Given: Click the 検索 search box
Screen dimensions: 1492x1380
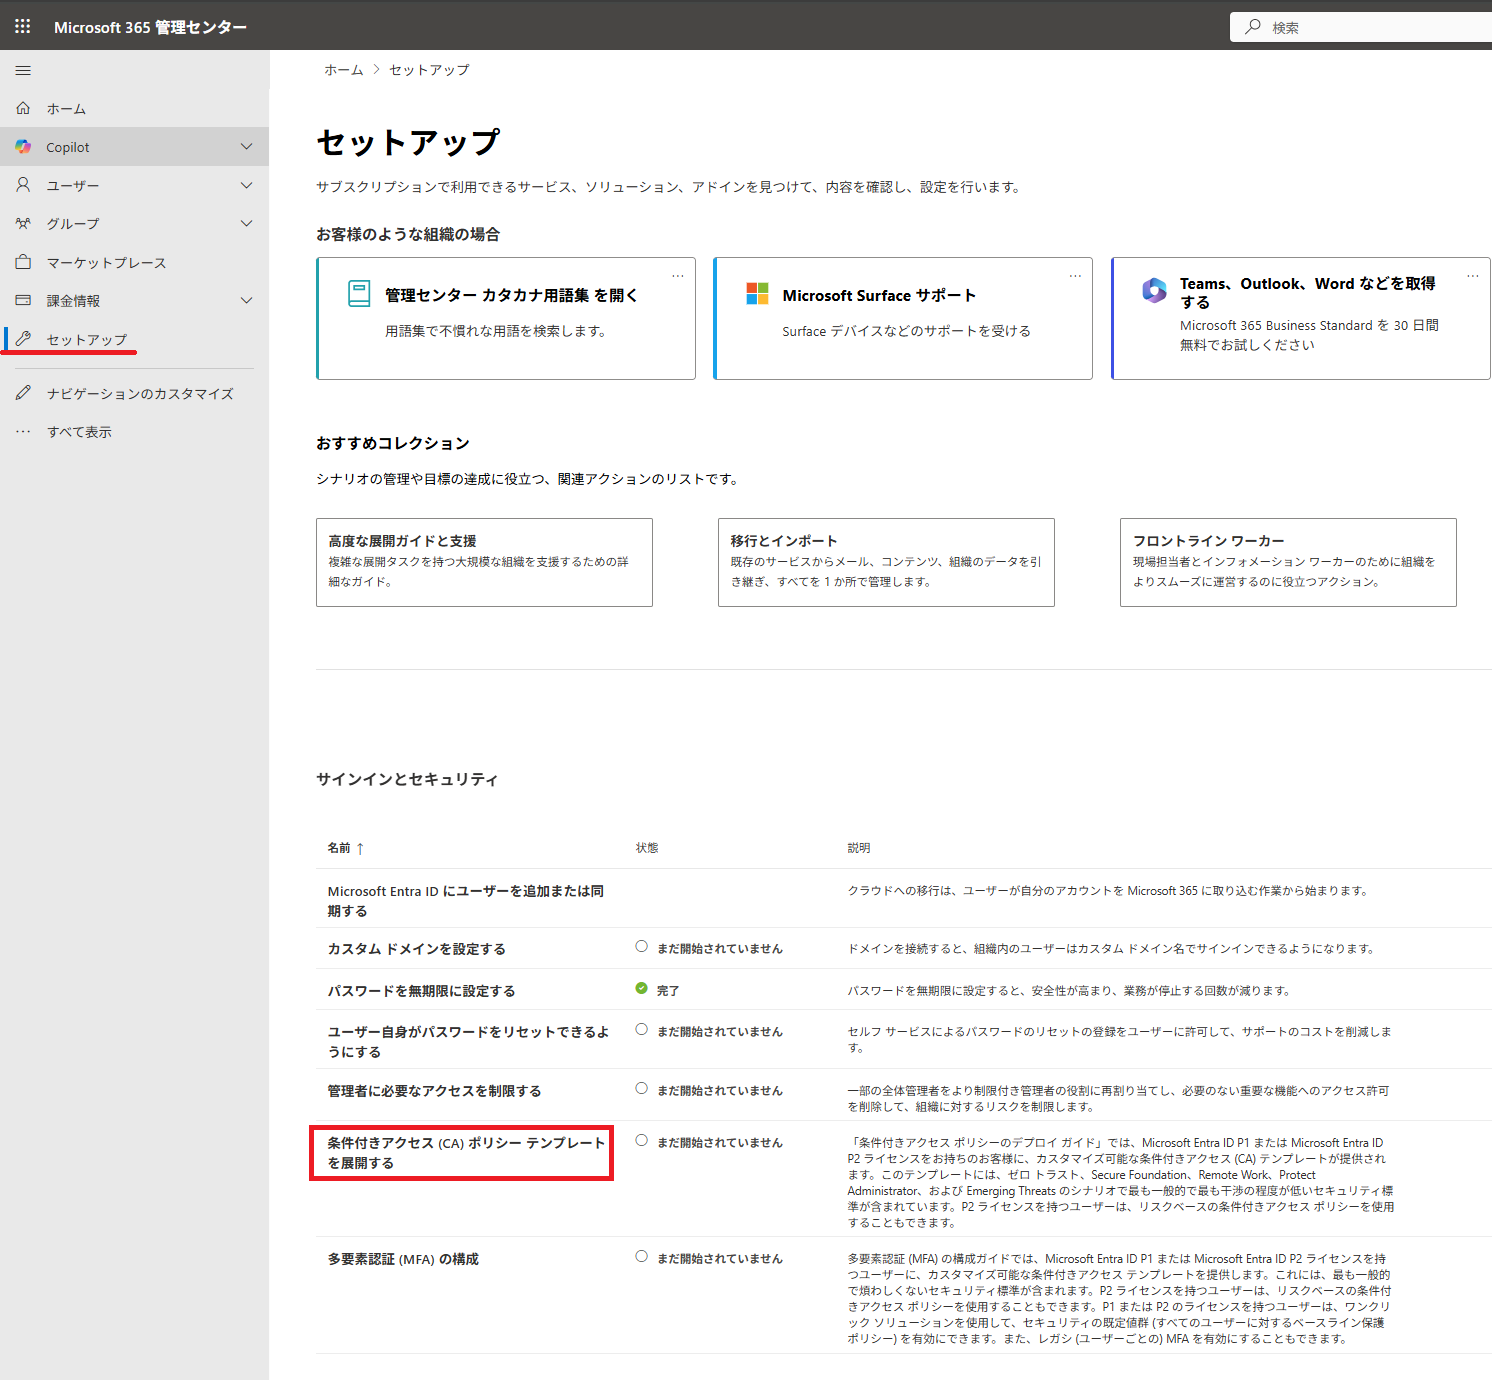Looking at the screenshot, I should (x=1361, y=27).
